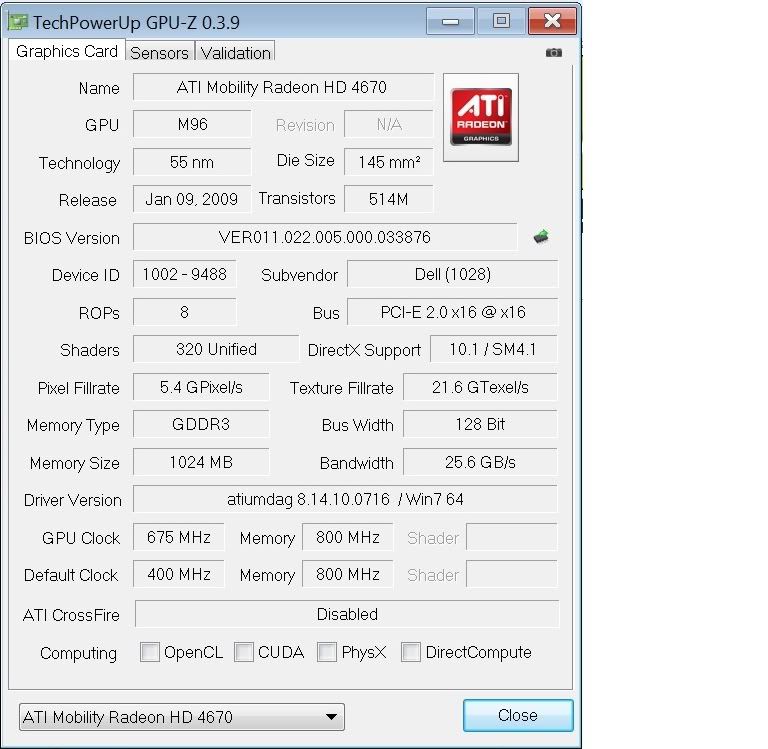Click the ATI CrossFire Disabled field
The height and width of the screenshot is (749, 768).
tap(347, 614)
